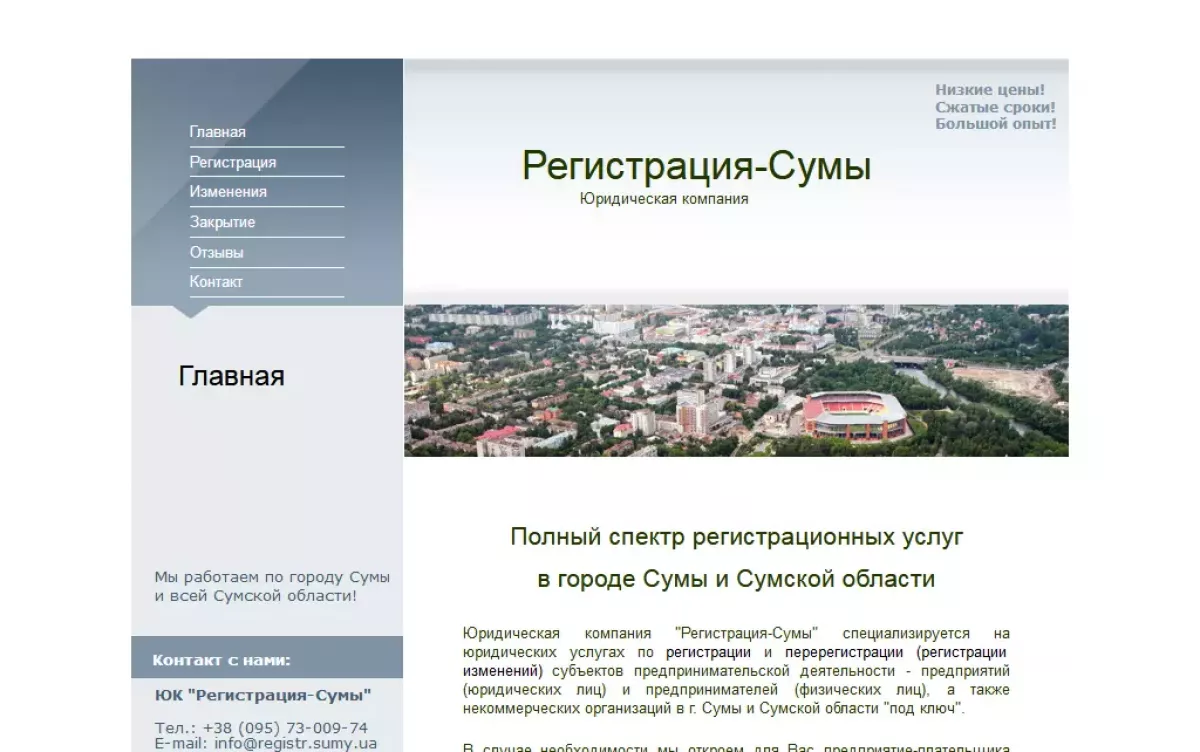The image size is (1200, 752).
Task: Go to the Регистрация menu page
Action: pyautogui.click(x=233, y=162)
